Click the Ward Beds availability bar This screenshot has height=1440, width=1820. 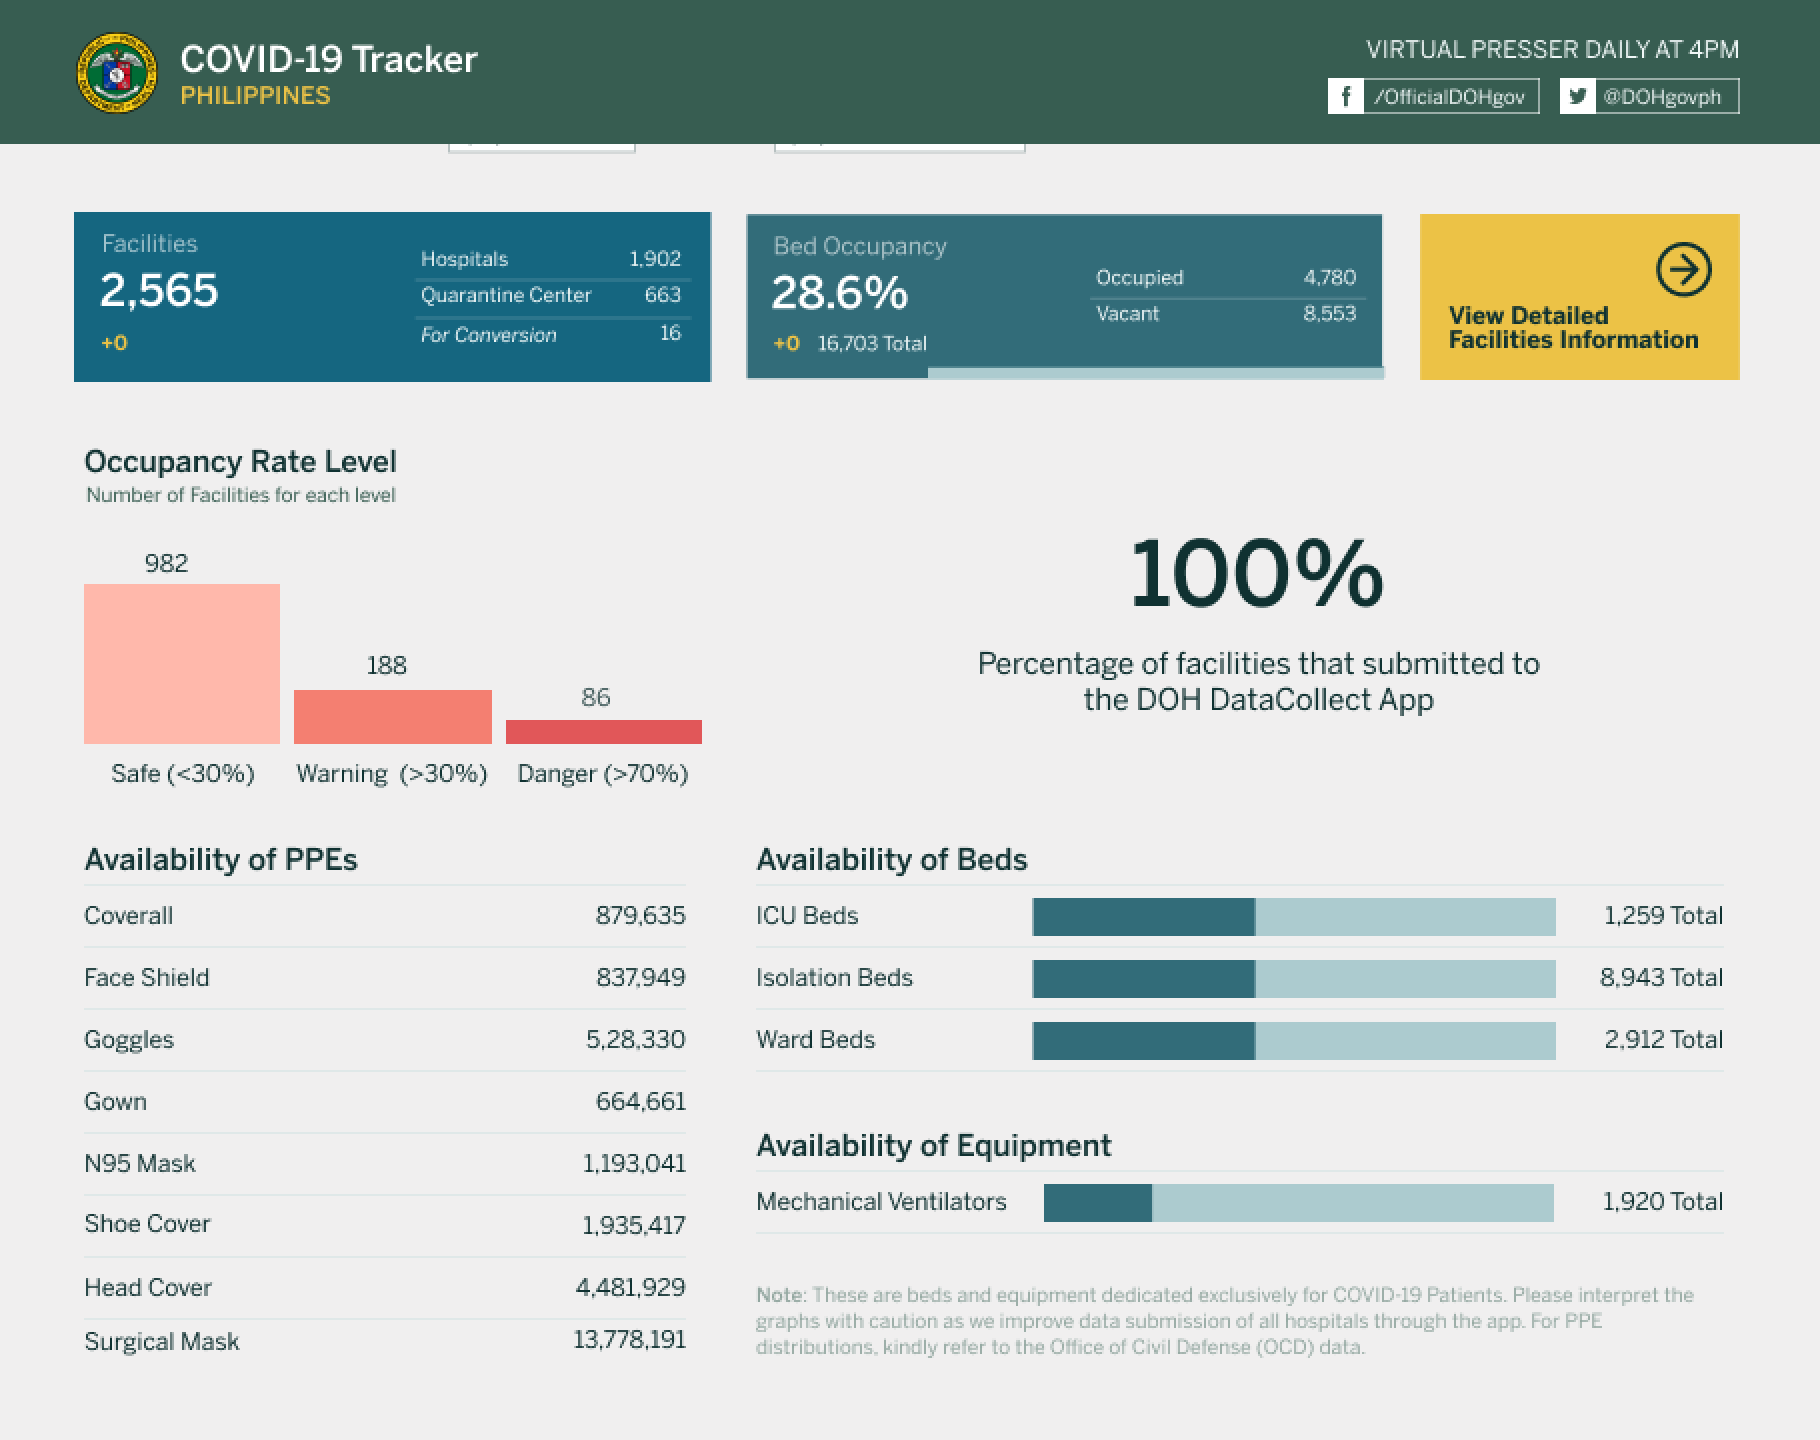tap(1293, 1041)
